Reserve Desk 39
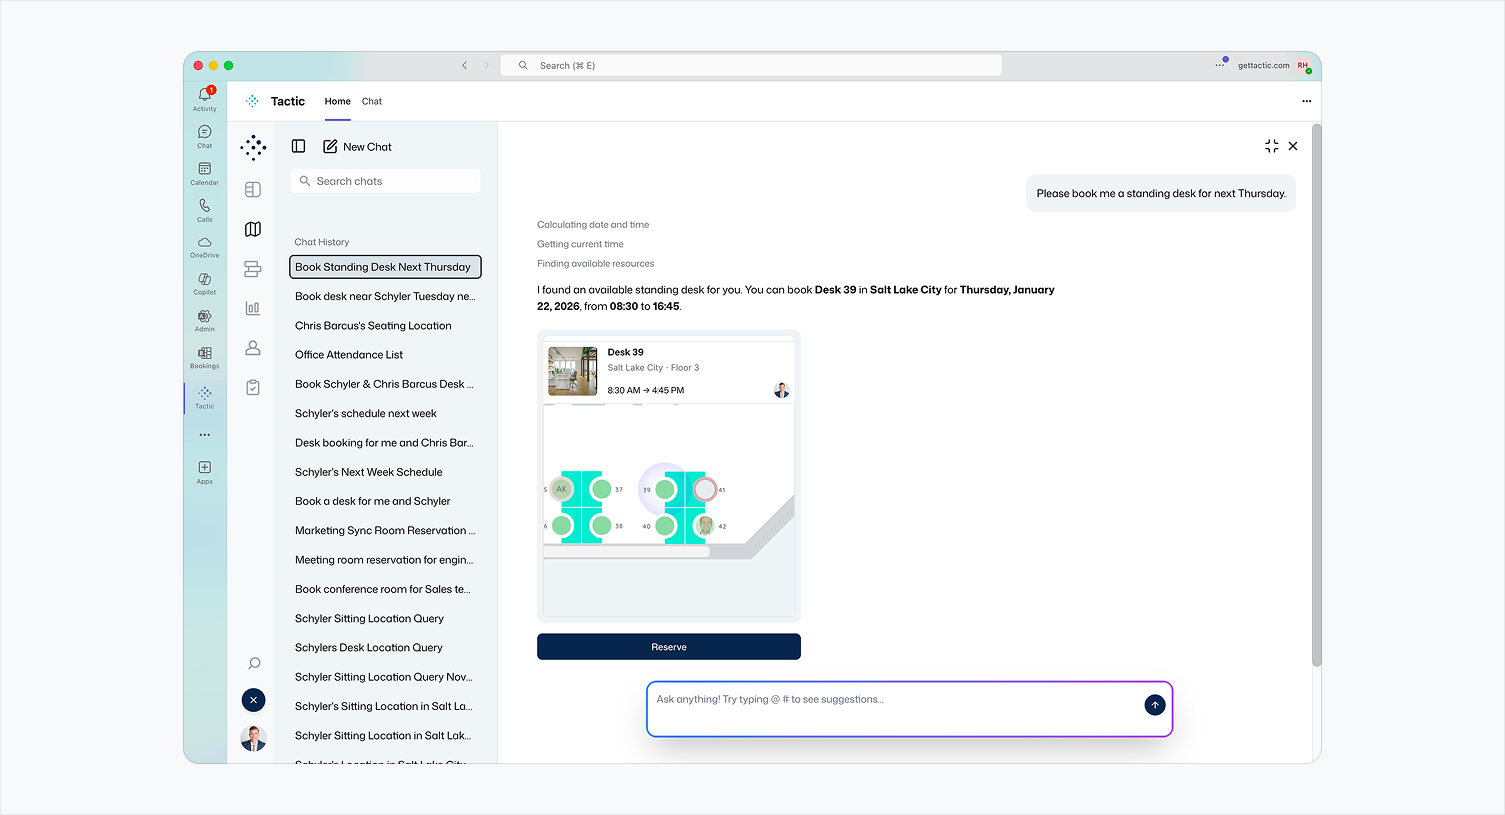 (x=669, y=647)
